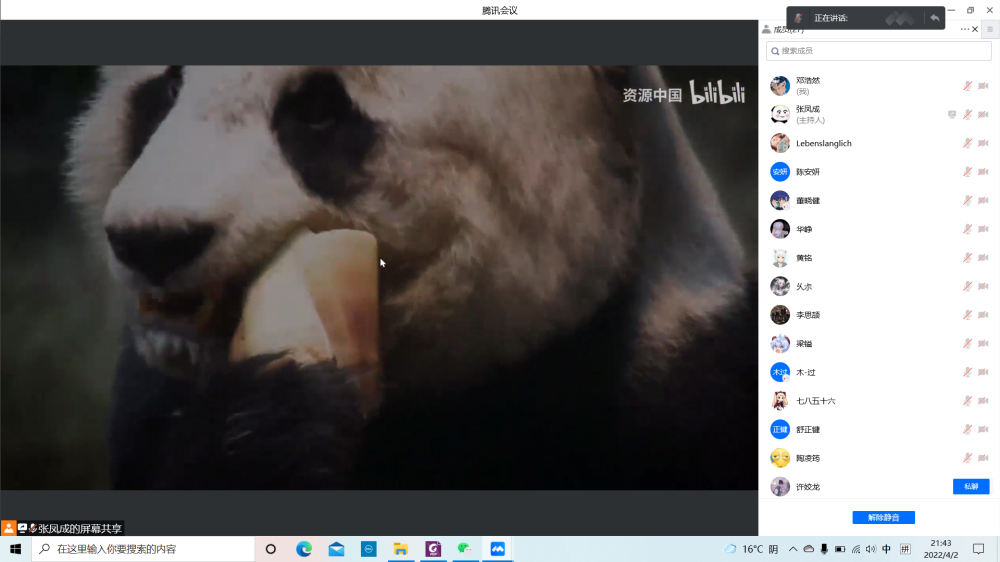Click the hamburger menu icon at top right
Viewport: 1000px width, 562px height.
pyautogui.click(x=989, y=29)
